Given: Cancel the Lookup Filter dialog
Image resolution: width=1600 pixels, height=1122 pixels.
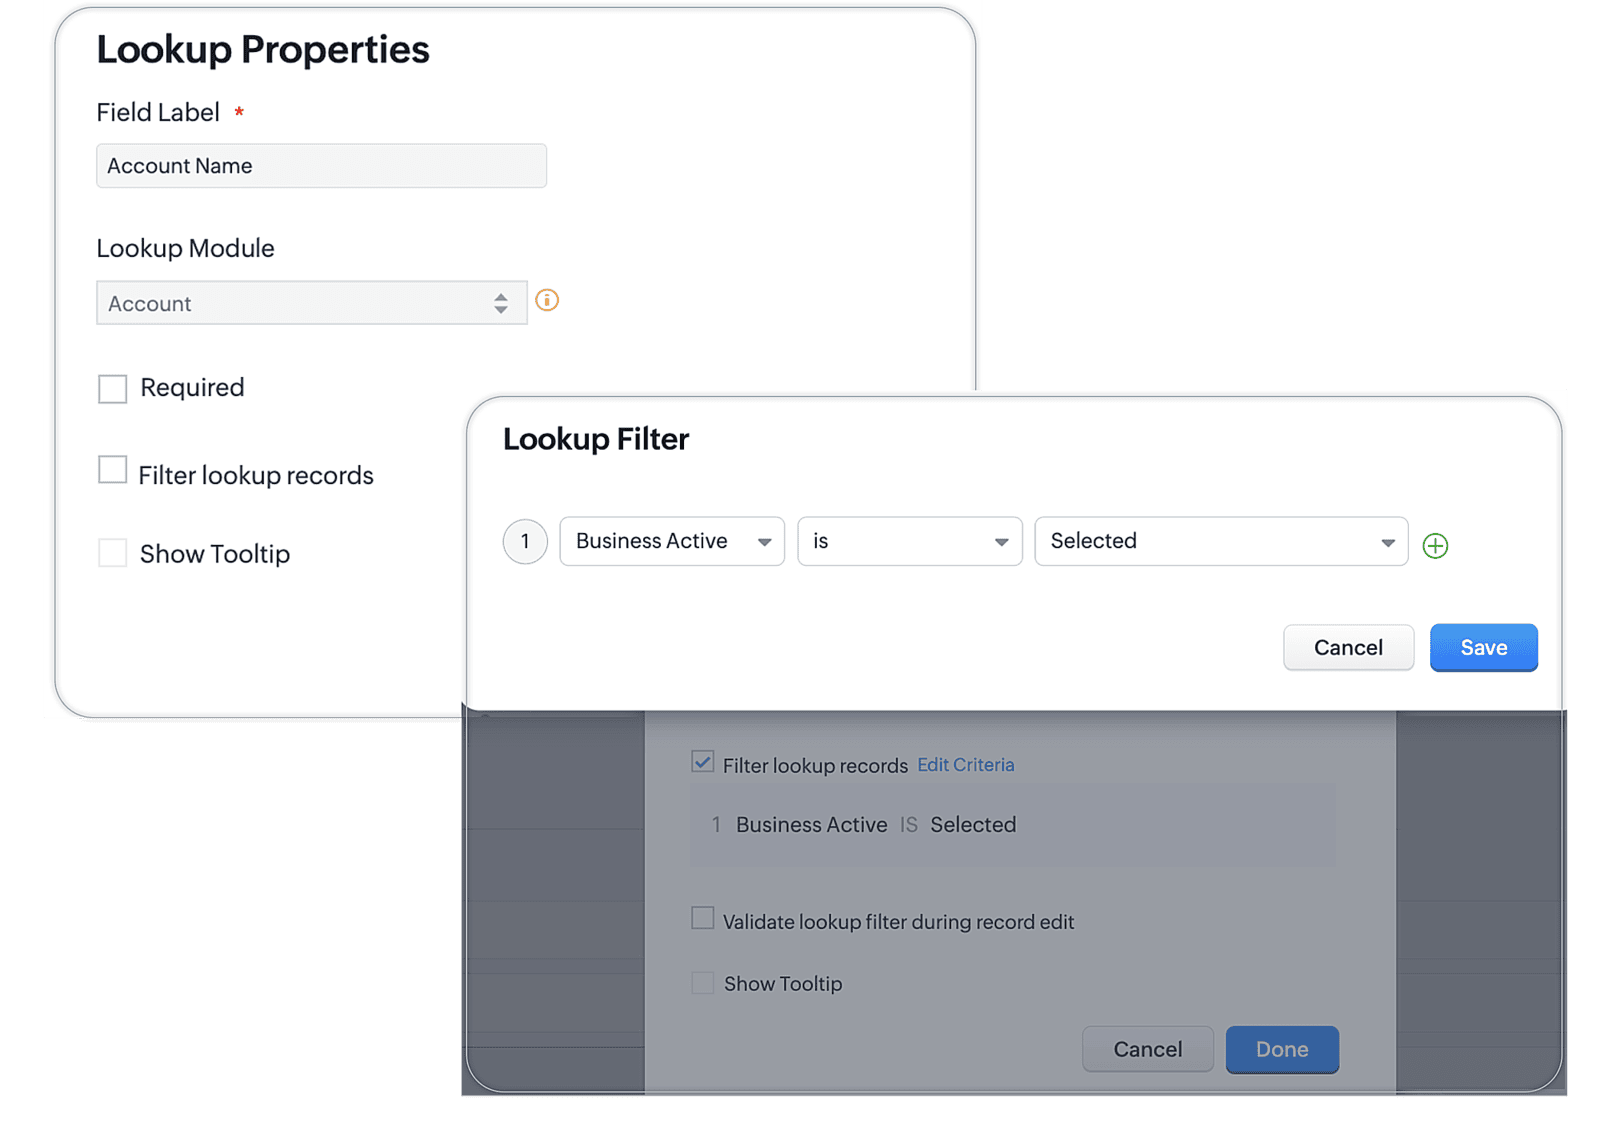Looking at the screenshot, I should click(x=1348, y=648).
